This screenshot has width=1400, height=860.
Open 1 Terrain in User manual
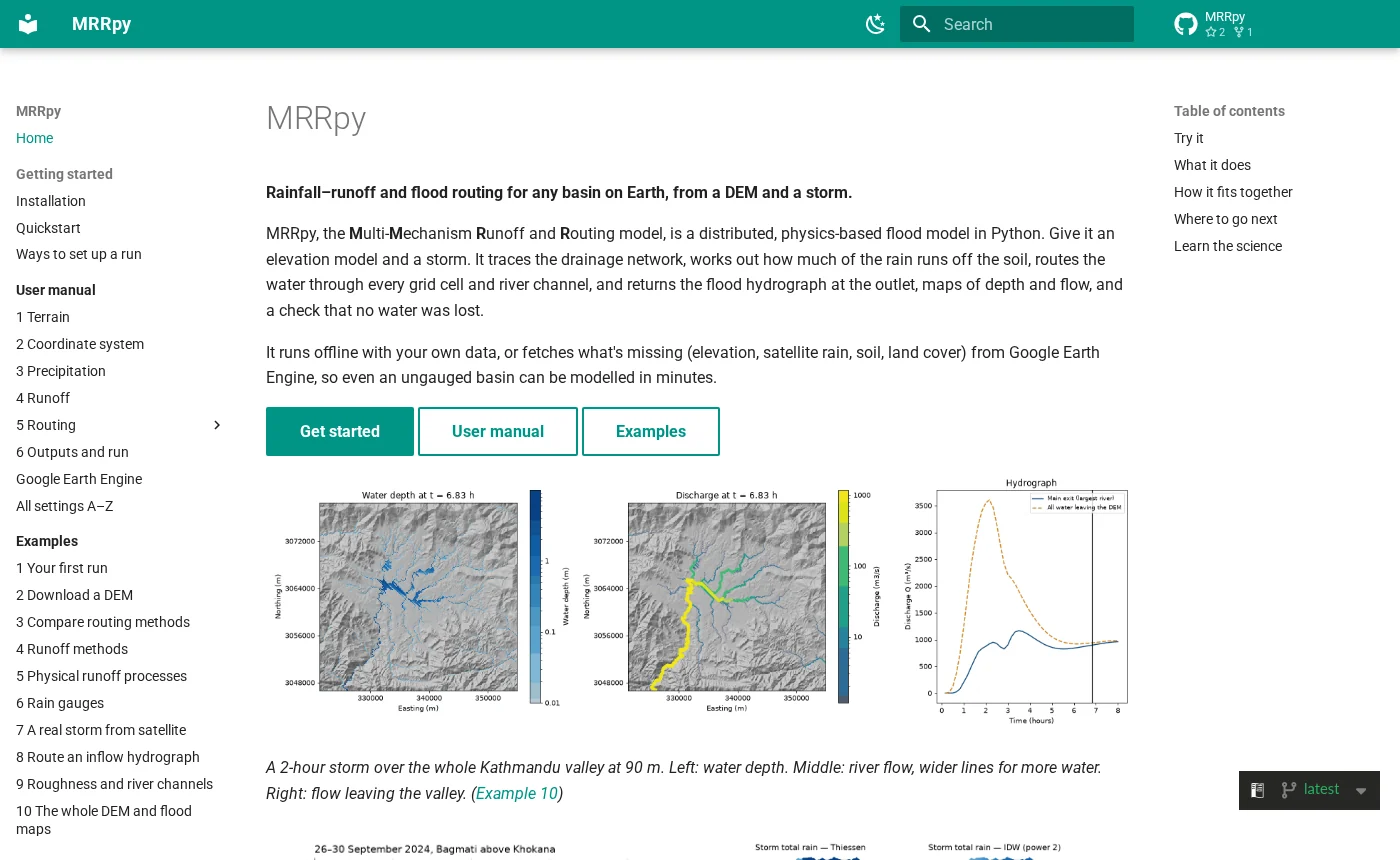43,317
